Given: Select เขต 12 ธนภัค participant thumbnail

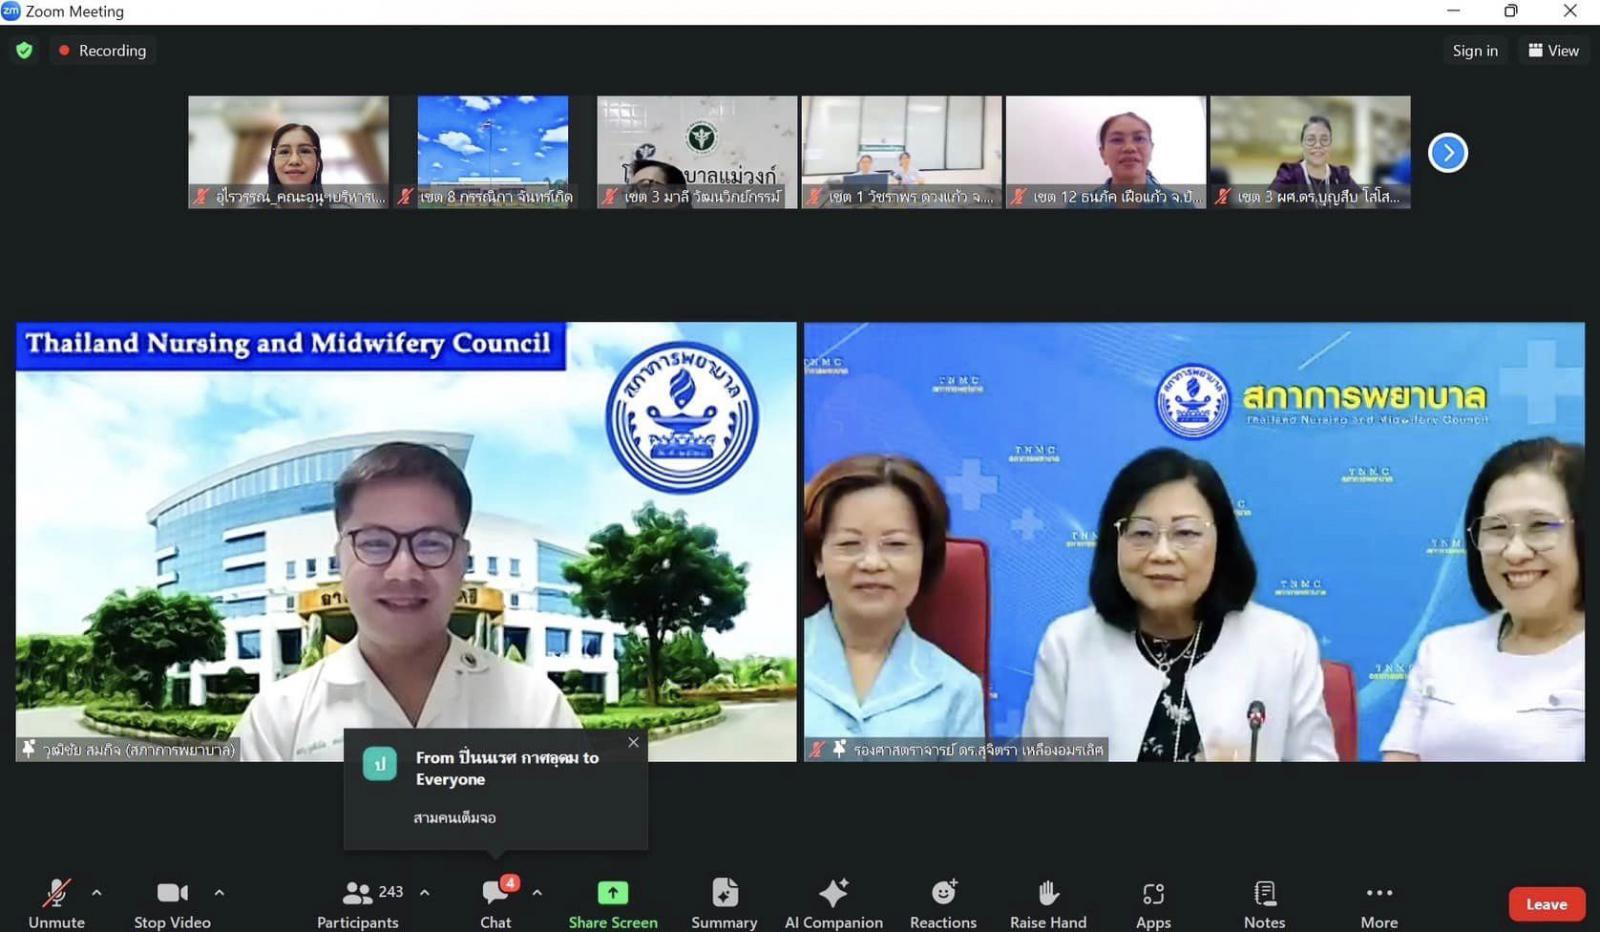Looking at the screenshot, I should click(x=1105, y=152).
